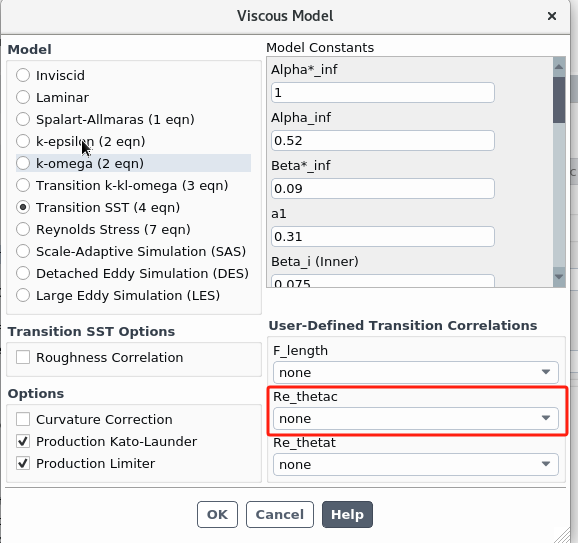Enable the Curvature Correction option
Image resolution: width=578 pixels, height=543 pixels.
coord(23,419)
